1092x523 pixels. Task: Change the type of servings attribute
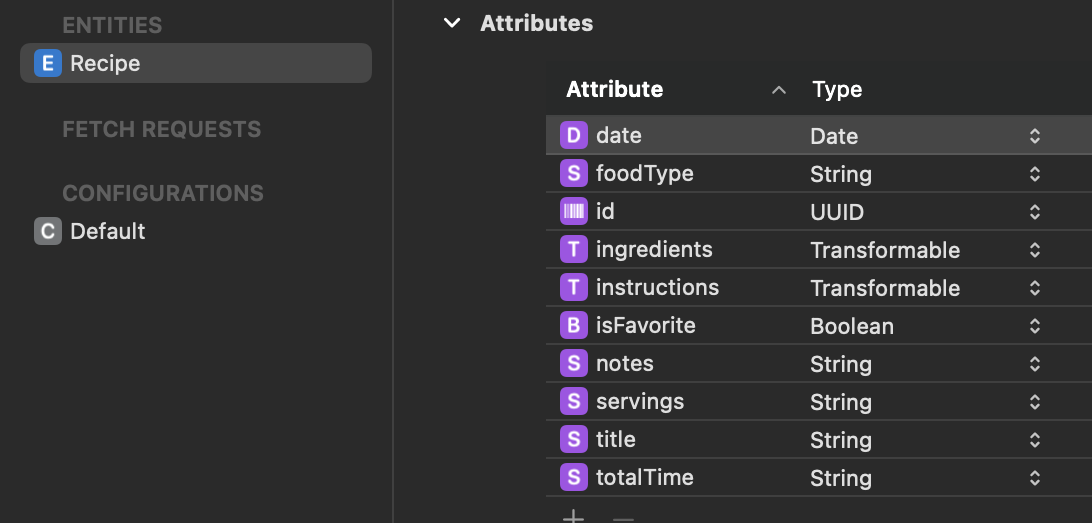[x=1035, y=402]
